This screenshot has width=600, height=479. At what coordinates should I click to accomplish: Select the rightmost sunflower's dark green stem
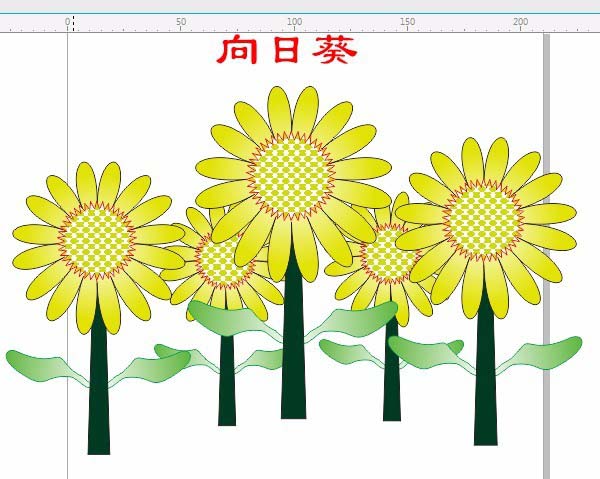486,367
